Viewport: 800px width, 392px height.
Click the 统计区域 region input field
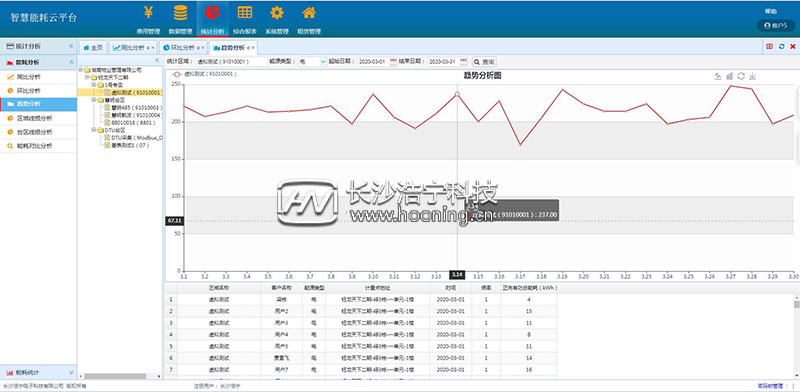231,61
